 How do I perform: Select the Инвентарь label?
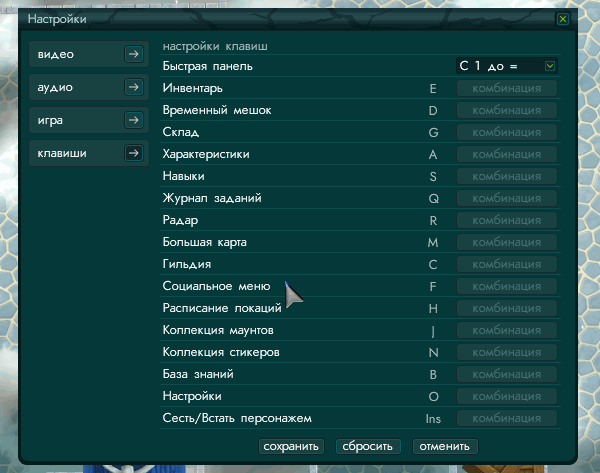(192, 88)
